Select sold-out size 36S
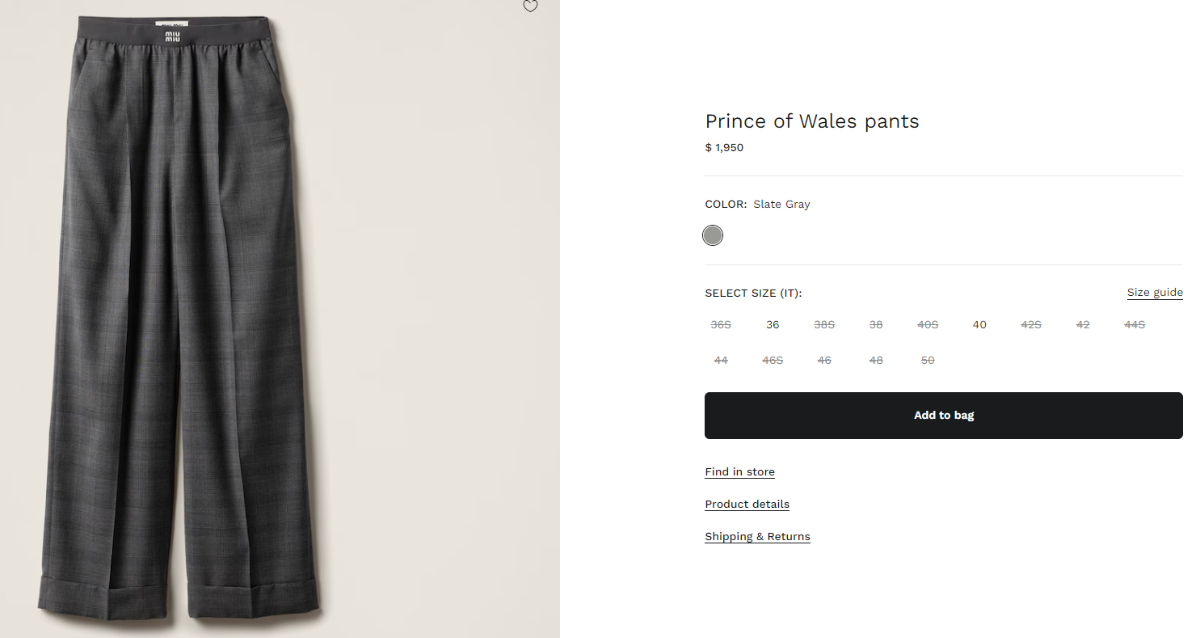1200x638 pixels. pyautogui.click(x=721, y=325)
